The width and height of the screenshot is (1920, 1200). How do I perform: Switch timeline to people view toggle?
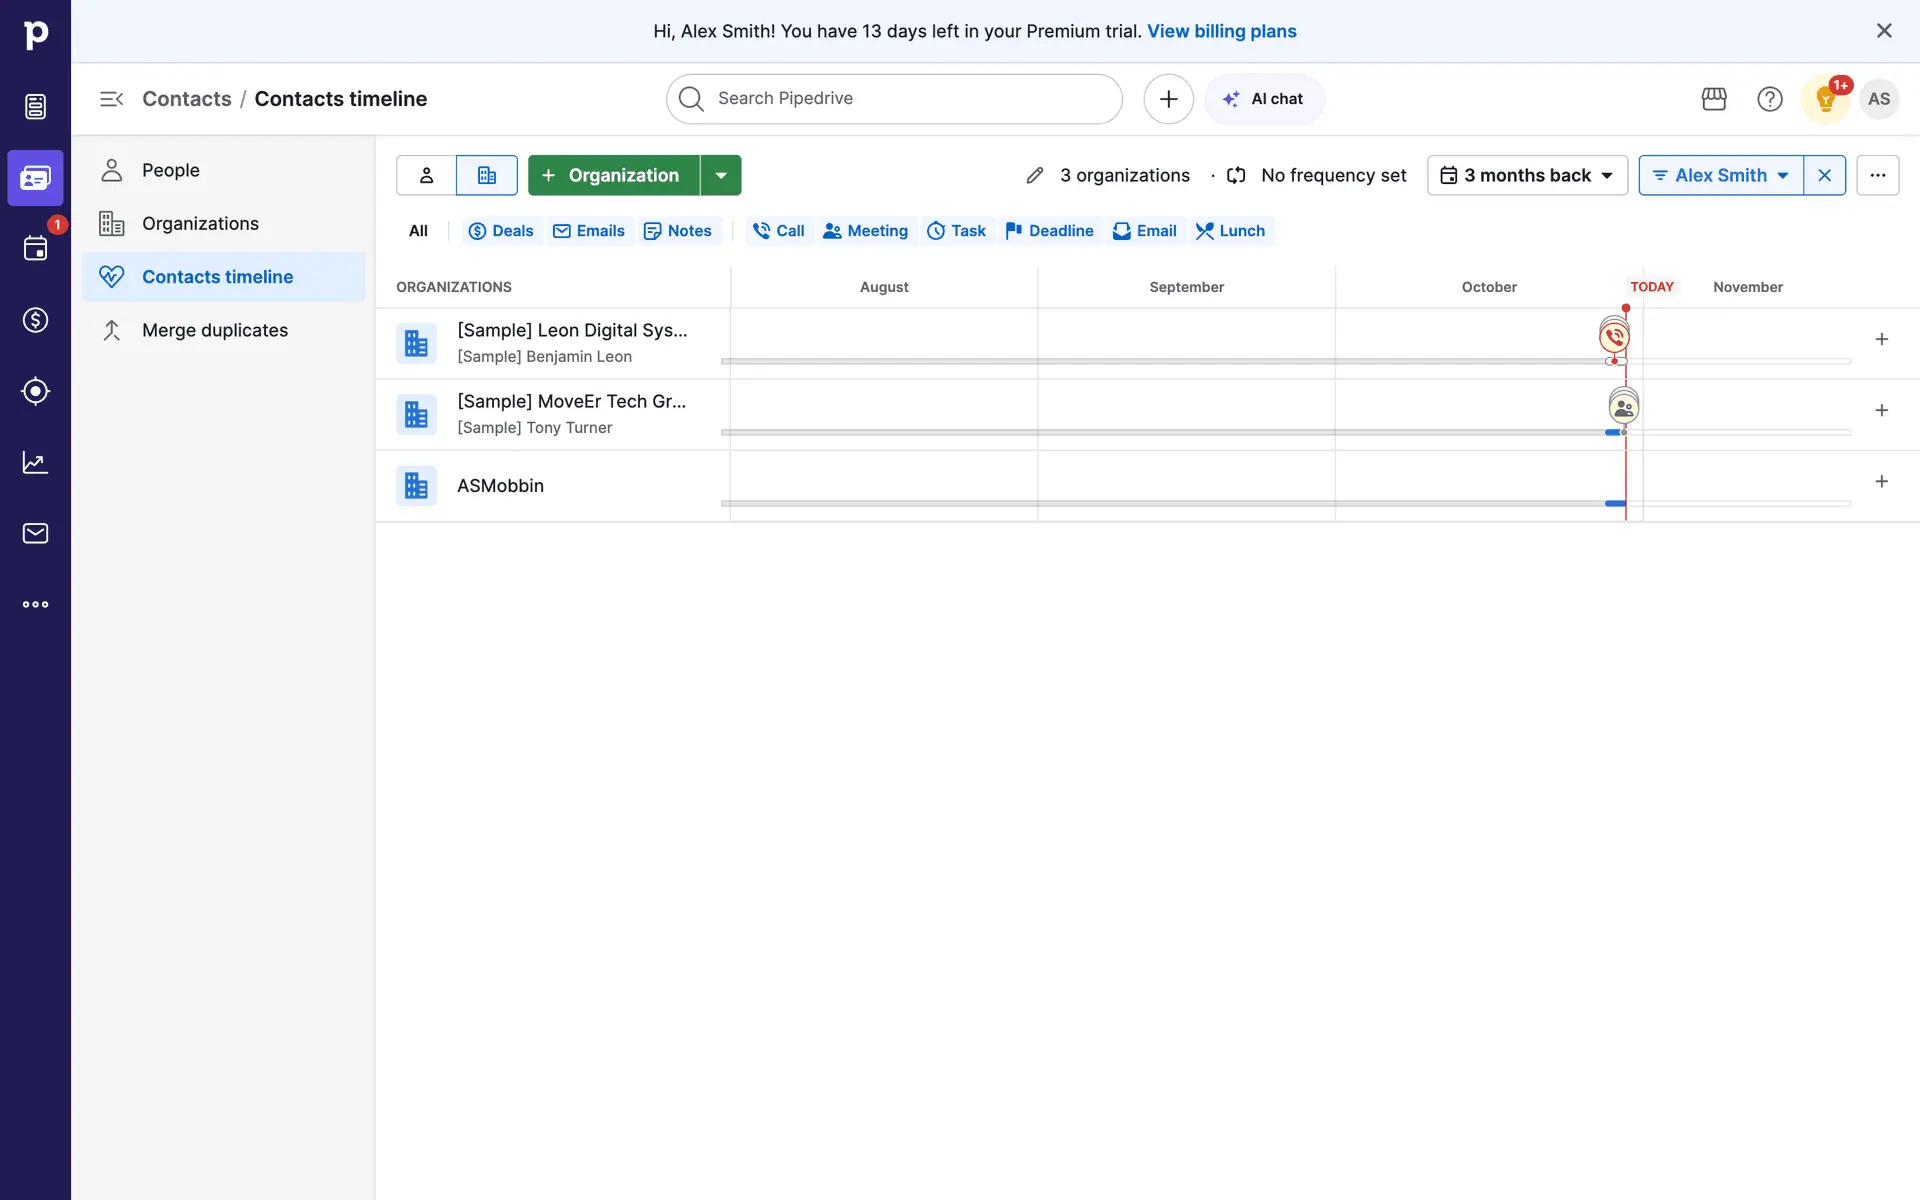tap(426, 176)
